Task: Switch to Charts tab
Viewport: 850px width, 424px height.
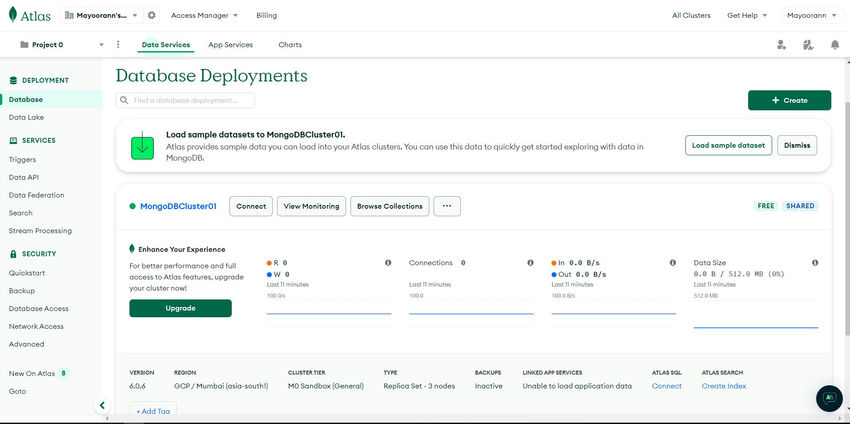Action: click(x=290, y=44)
